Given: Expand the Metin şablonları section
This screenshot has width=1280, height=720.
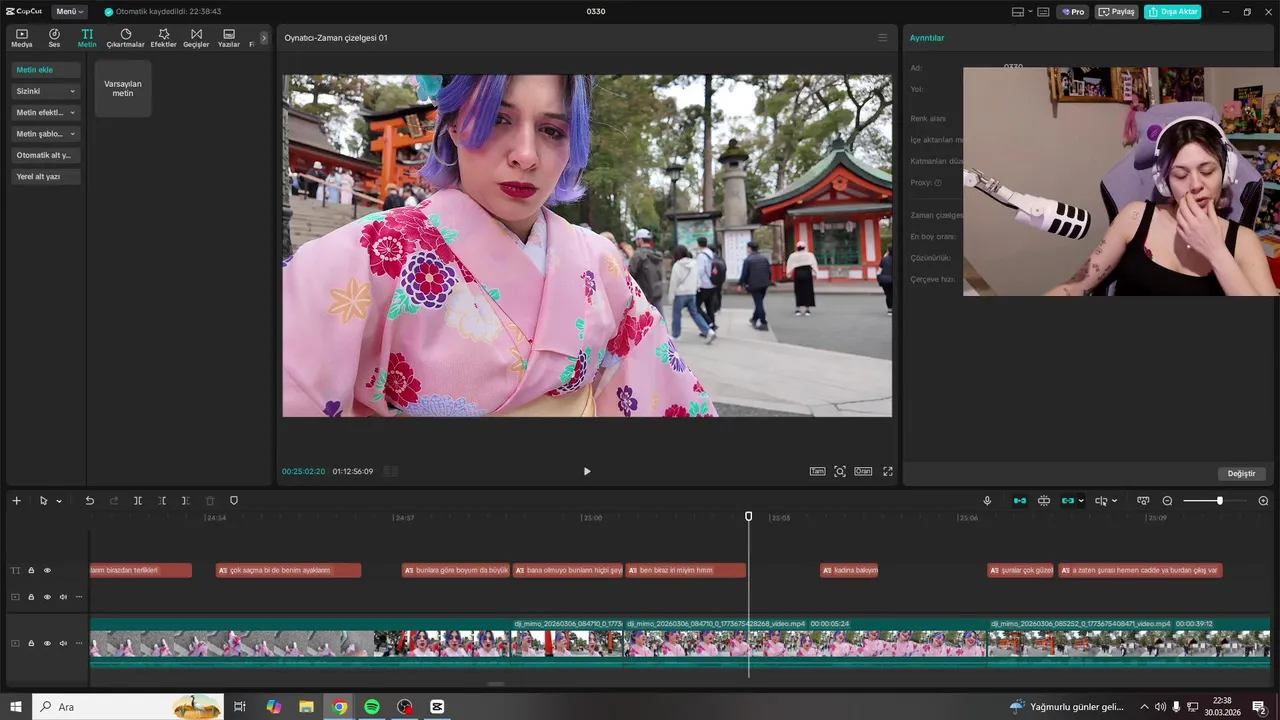Looking at the screenshot, I should (46, 134).
